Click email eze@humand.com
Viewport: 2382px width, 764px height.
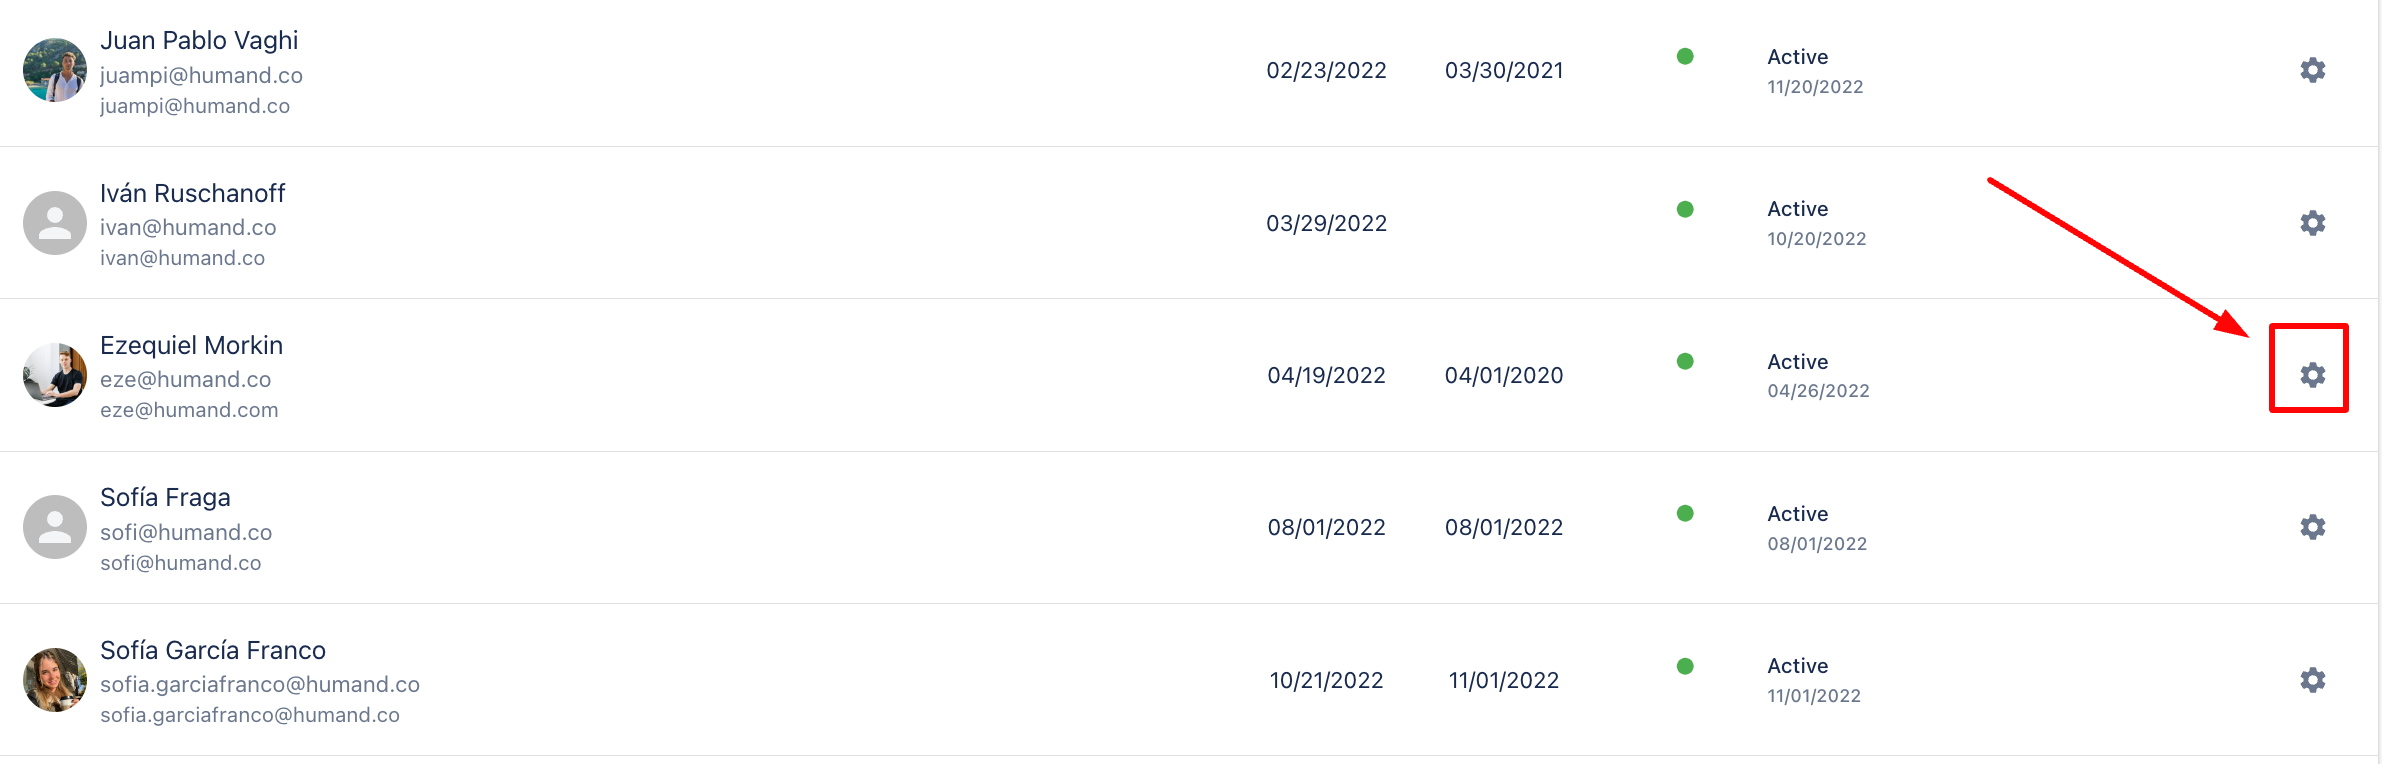click(x=189, y=410)
